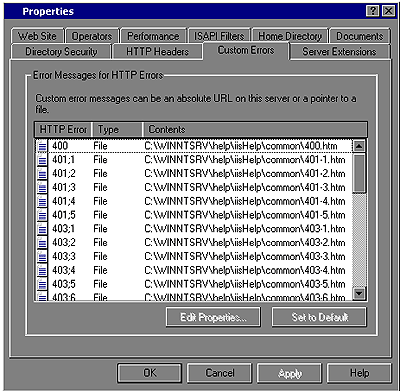The image size is (400, 392).
Task: Click the Set to Default button
Action: (319, 317)
